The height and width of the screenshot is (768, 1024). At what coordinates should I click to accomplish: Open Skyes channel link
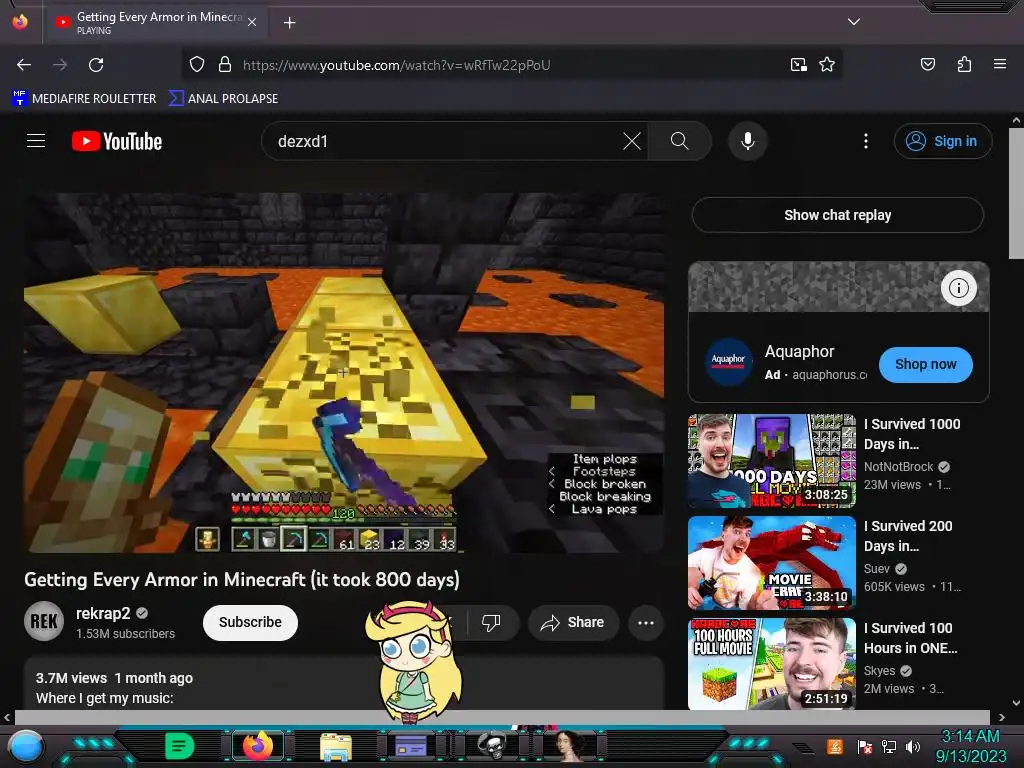879,670
